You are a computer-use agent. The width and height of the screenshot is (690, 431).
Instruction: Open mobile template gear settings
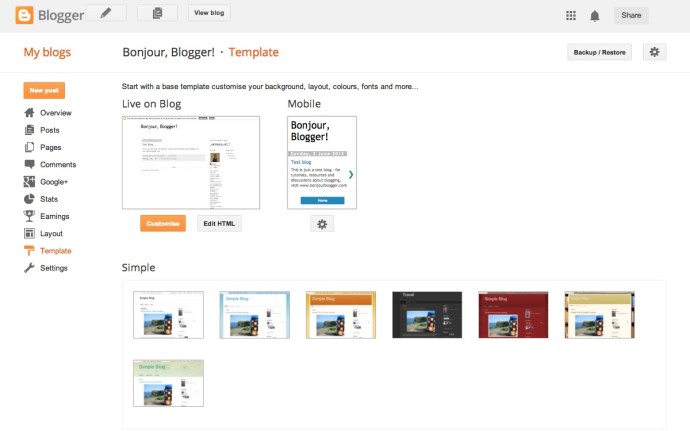[322, 224]
